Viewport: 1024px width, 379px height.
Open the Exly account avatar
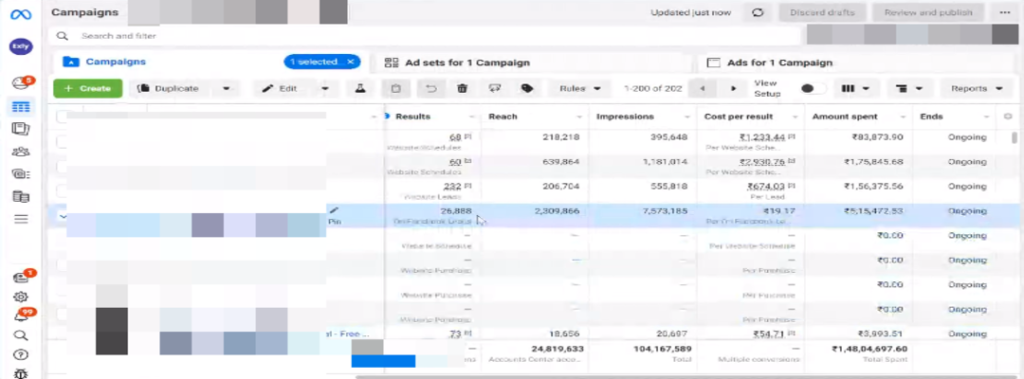pos(21,47)
